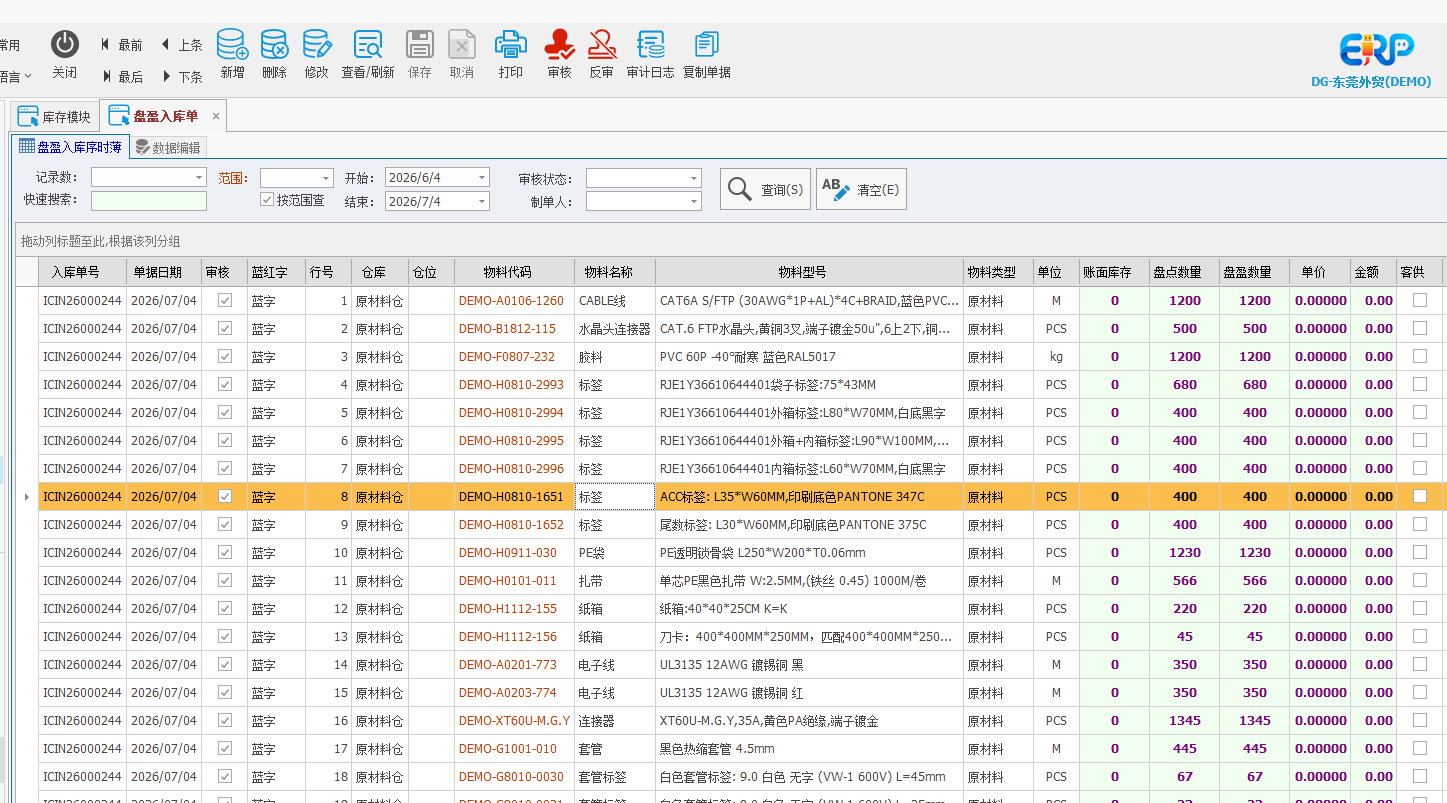Click the 修改 (edit) toolbar icon
Viewport: 1447px width, 803px height.
(317, 44)
